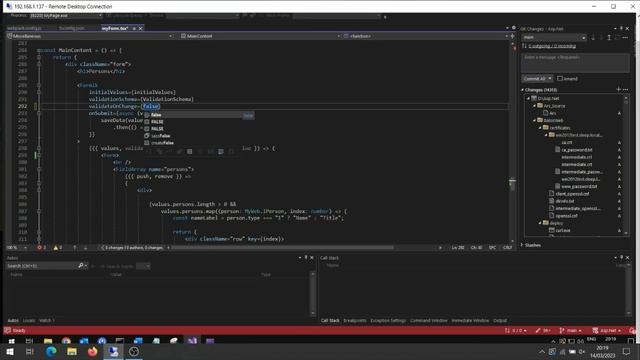Open the Search Depth dropdown in Autos
The image size is (640, 360).
[143, 266]
